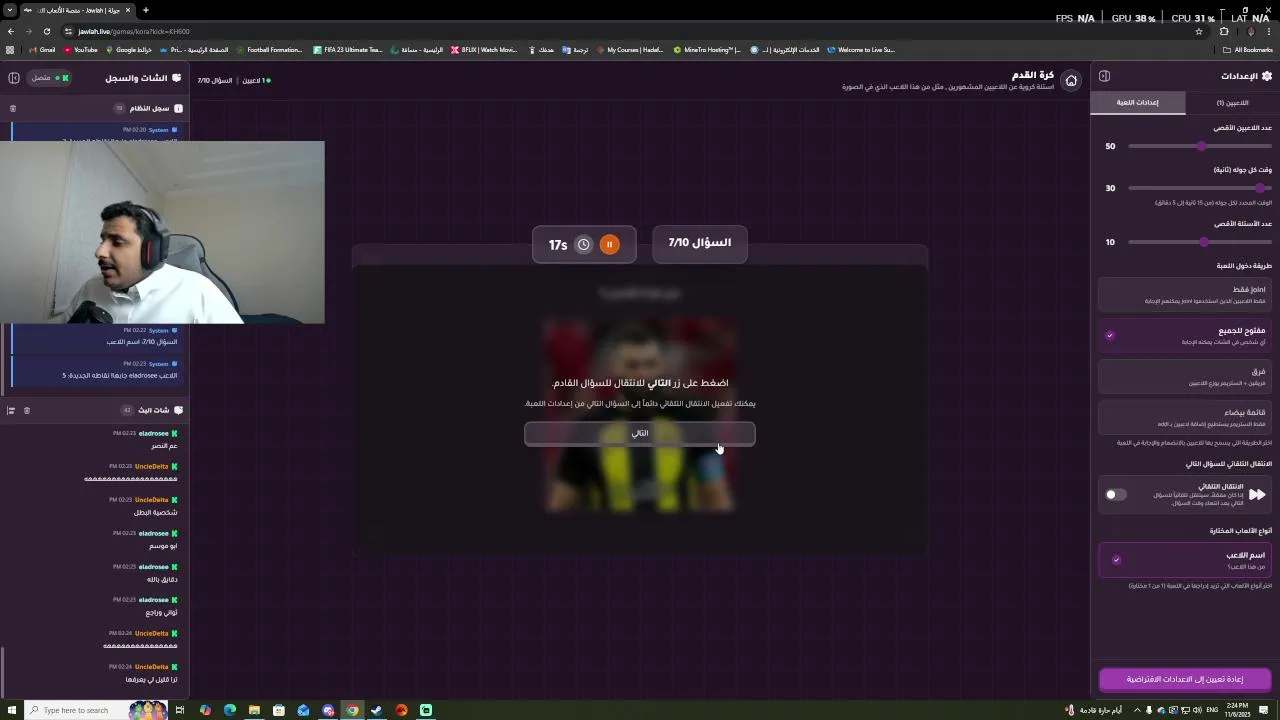The width and height of the screenshot is (1280, 720).
Task: Click the browser reload button
Action: [x=46, y=31]
